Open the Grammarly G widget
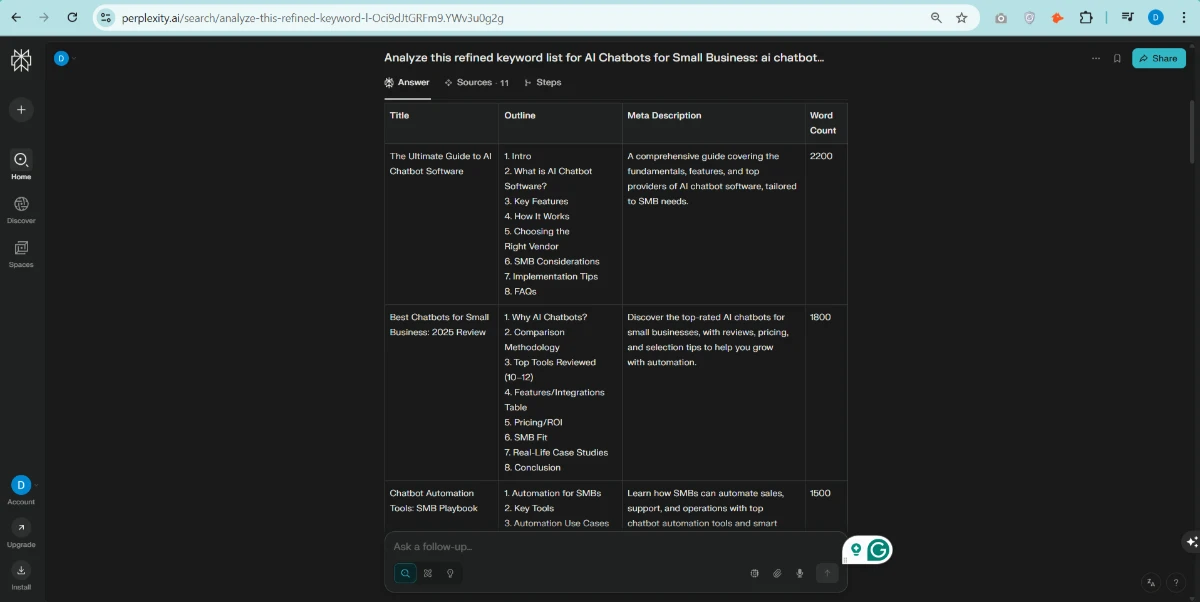The width and height of the screenshot is (1200, 602). coord(878,549)
